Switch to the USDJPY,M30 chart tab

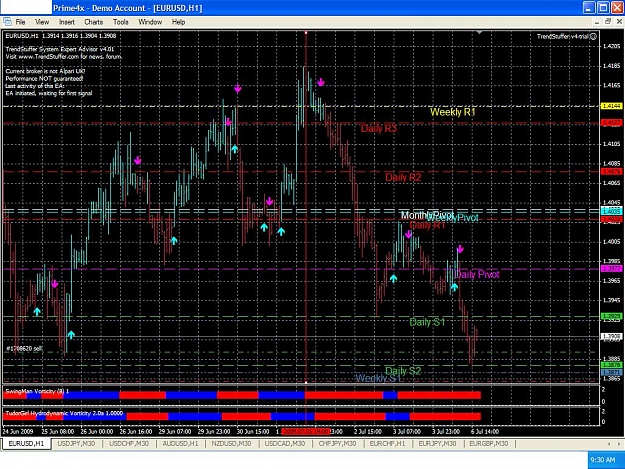(x=76, y=443)
